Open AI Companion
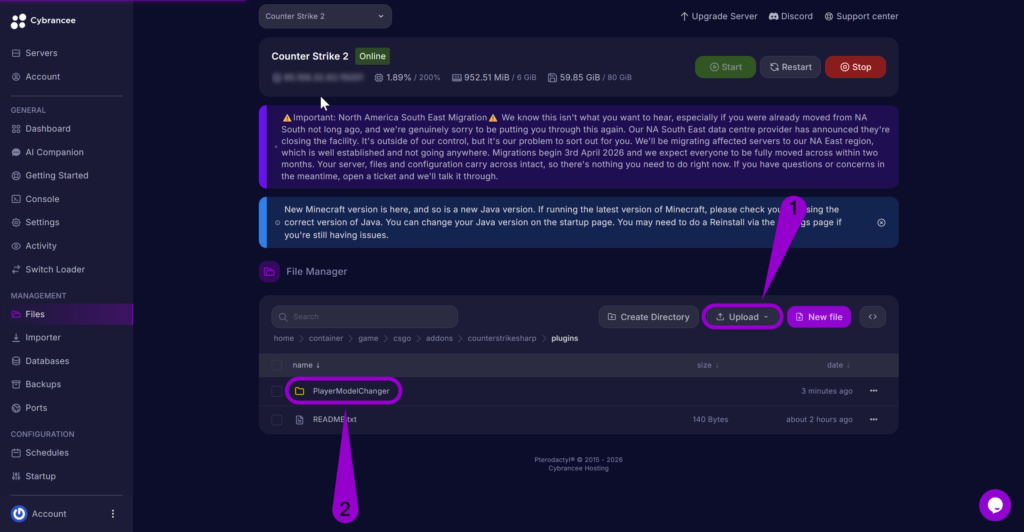This screenshot has width=1024, height=532. [54, 152]
